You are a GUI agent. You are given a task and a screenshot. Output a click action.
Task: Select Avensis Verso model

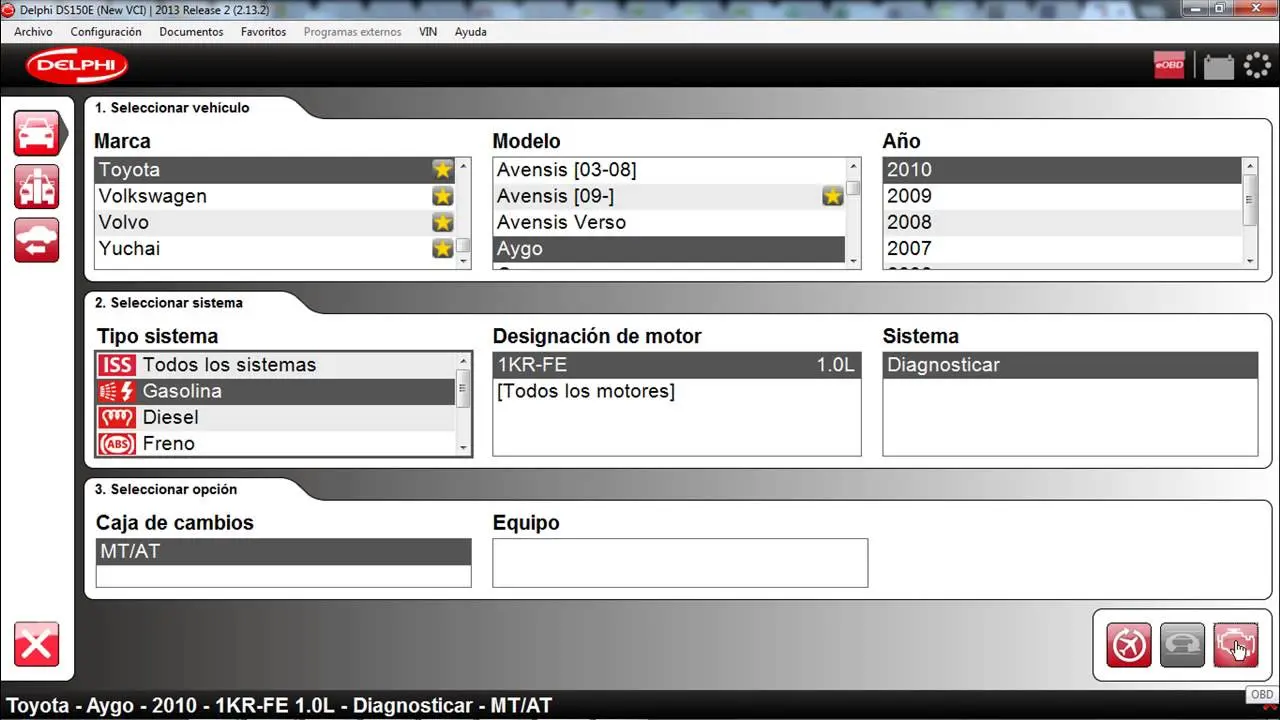pyautogui.click(x=669, y=222)
